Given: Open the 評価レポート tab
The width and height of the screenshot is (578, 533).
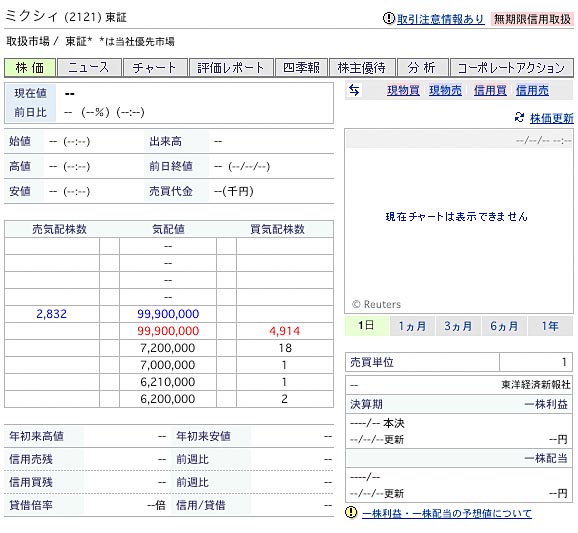Looking at the screenshot, I should click(231, 67).
